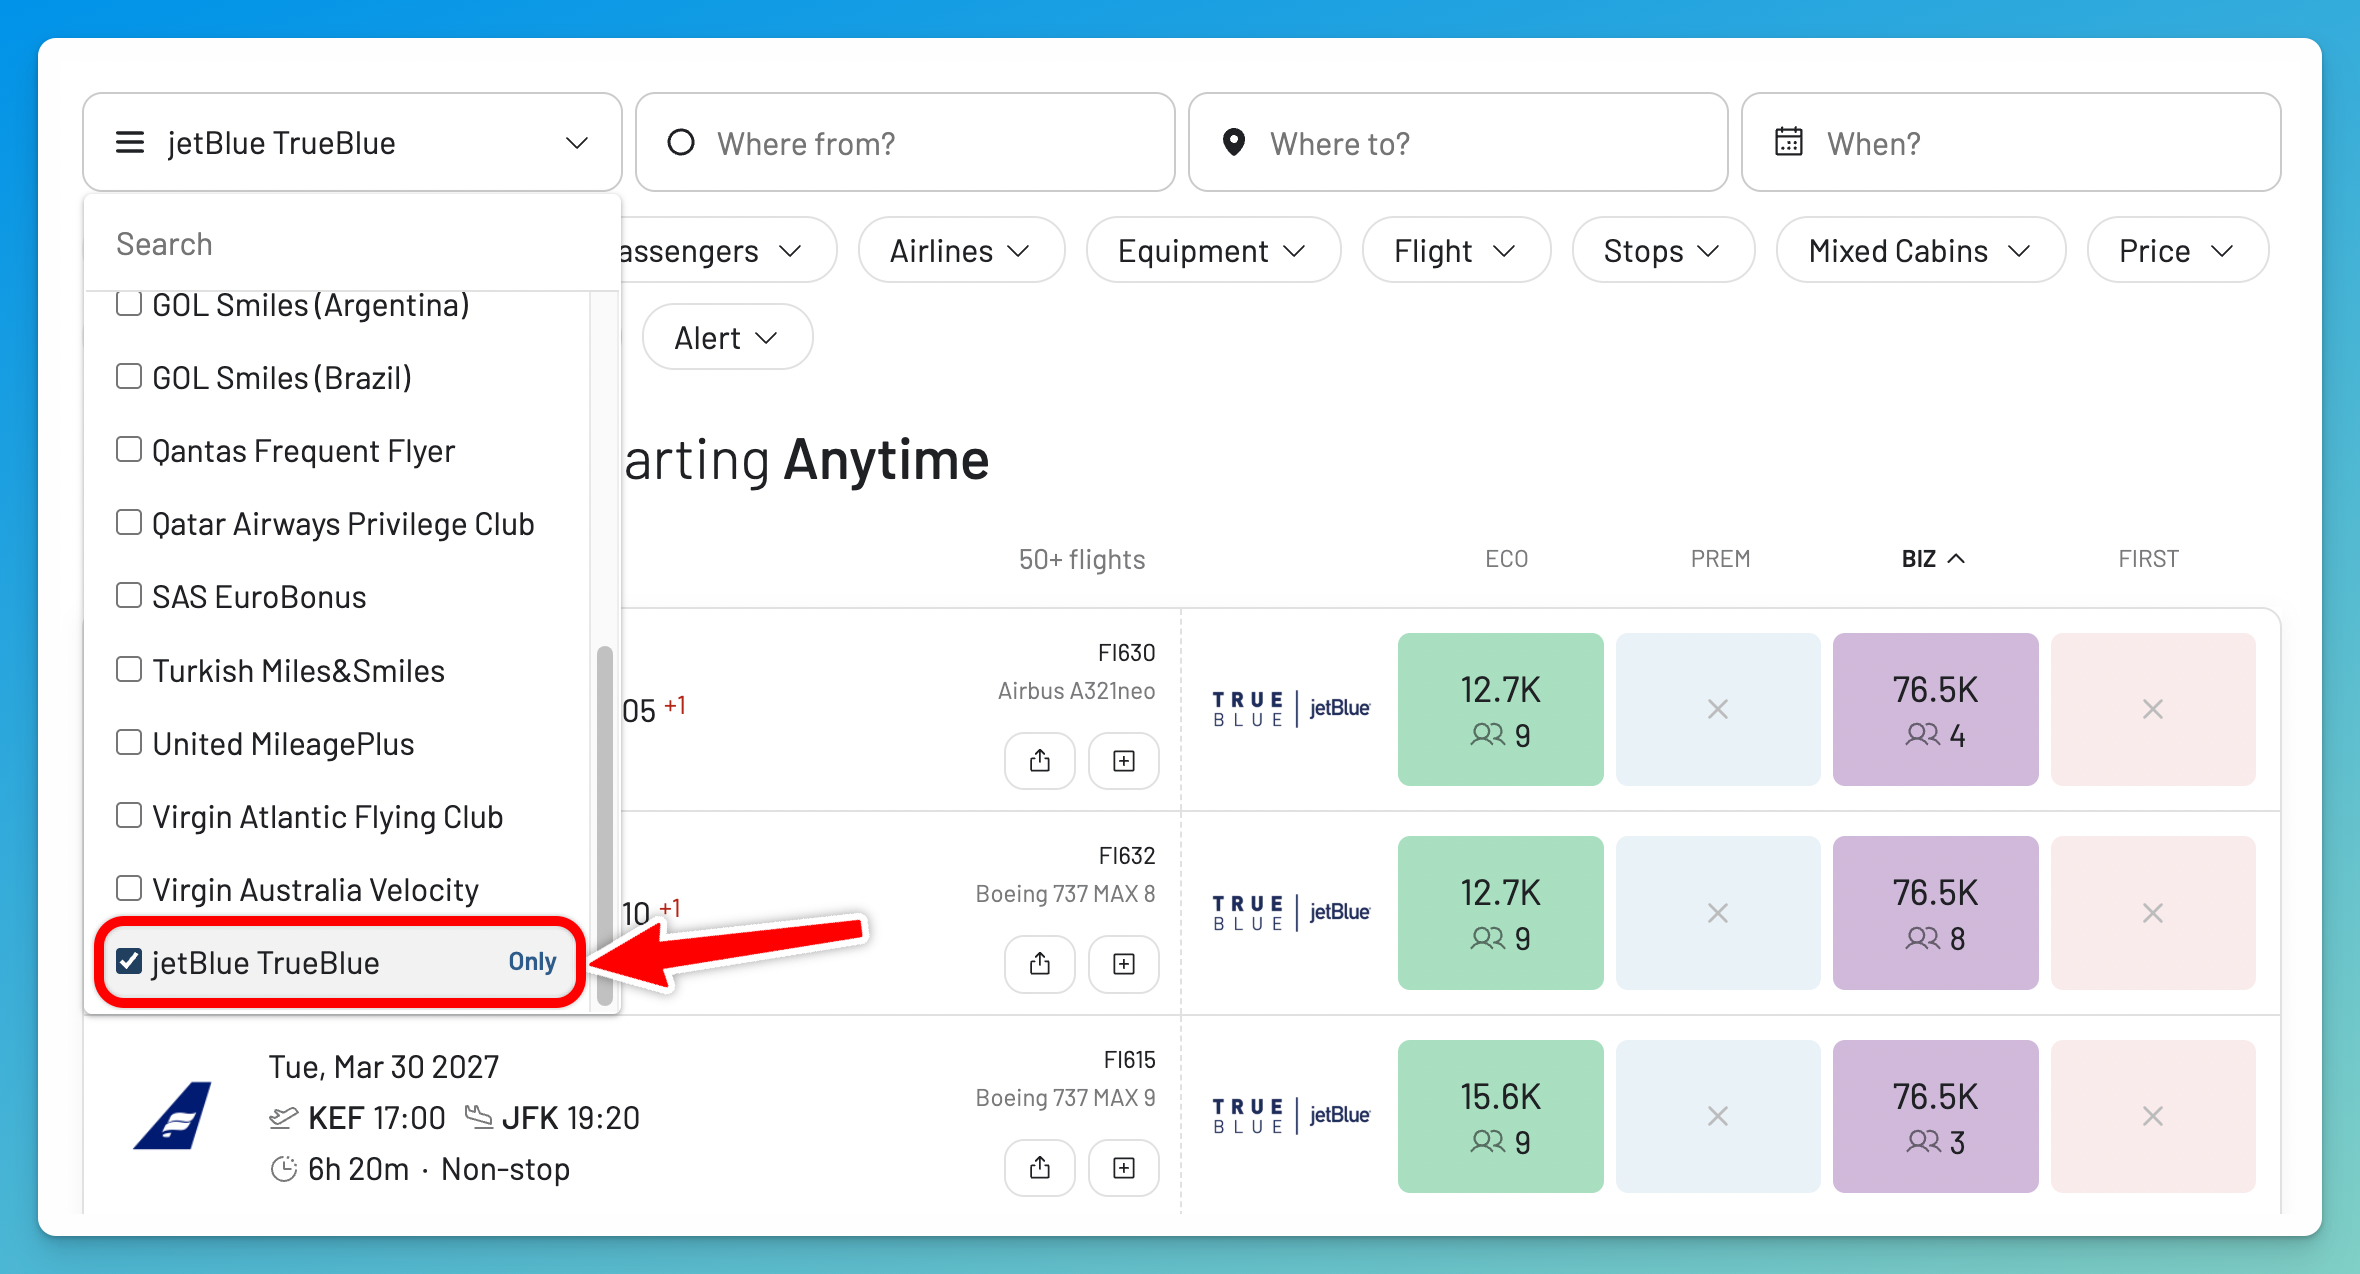This screenshot has width=2360, height=1274.
Task: Click unavailable PREM cell for FI632
Action: pyautogui.click(x=1718, y=913)
